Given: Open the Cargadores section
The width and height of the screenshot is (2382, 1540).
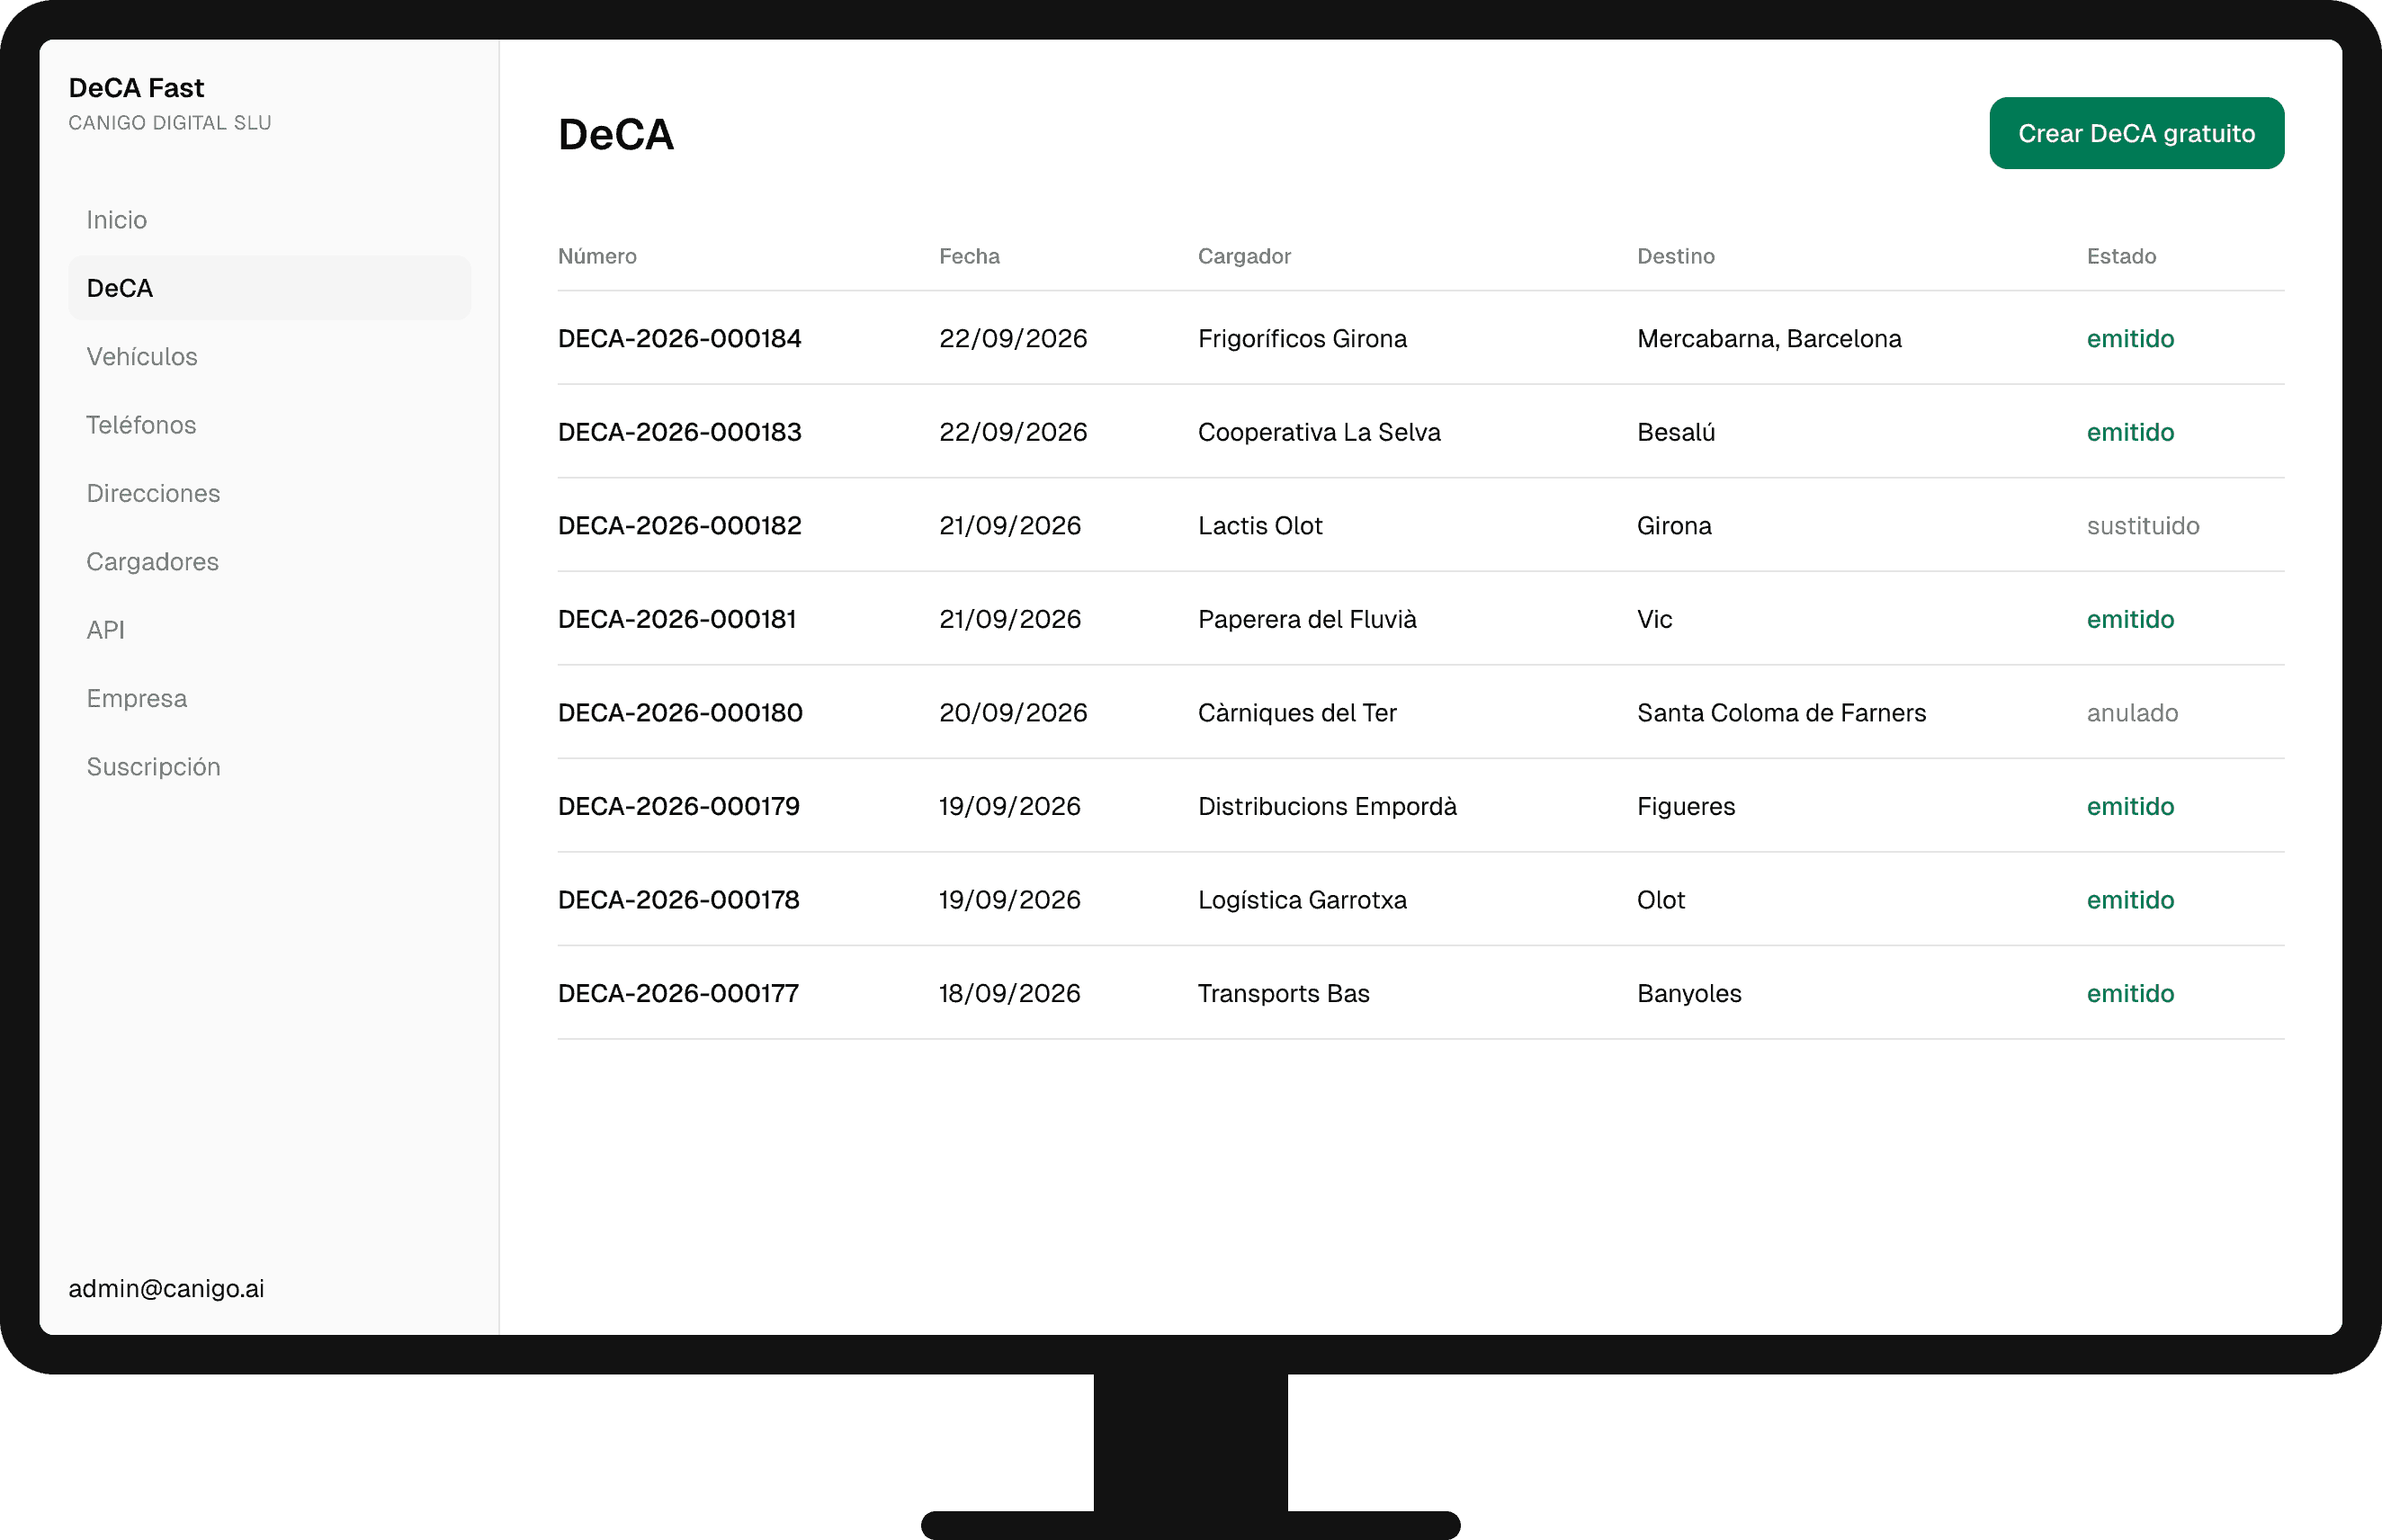Looking at the screenshot, I should [x=269, y=562].
